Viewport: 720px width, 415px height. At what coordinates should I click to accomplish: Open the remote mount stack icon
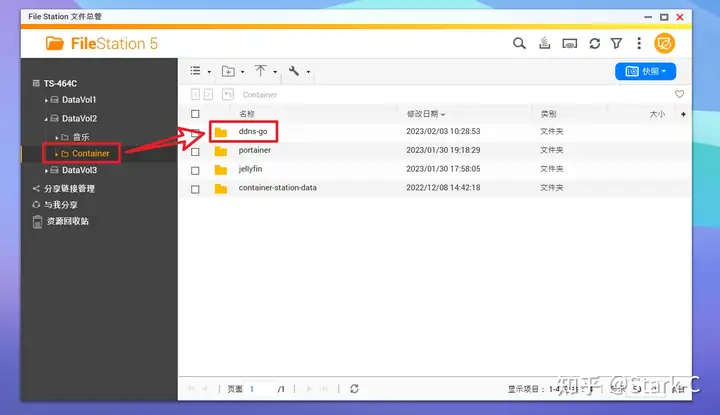pos(545,44)
